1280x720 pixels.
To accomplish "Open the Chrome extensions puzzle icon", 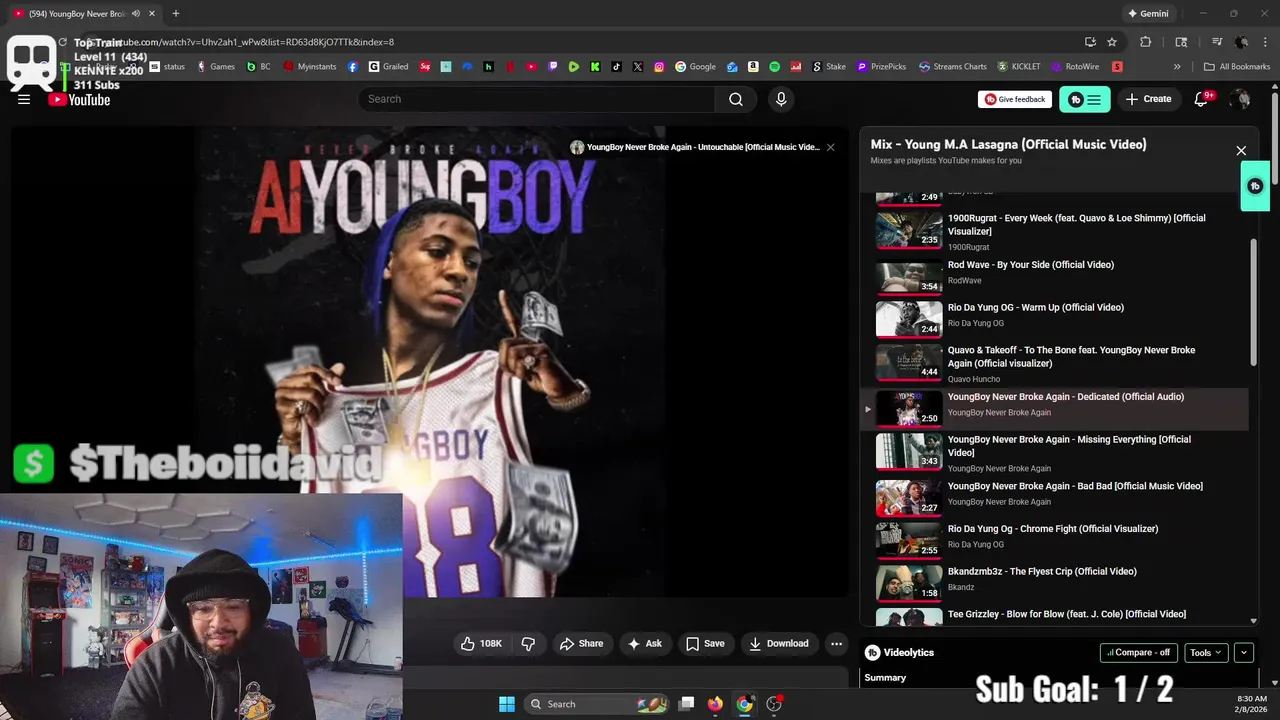I will pyautogui.click(x=1146, y=42).
